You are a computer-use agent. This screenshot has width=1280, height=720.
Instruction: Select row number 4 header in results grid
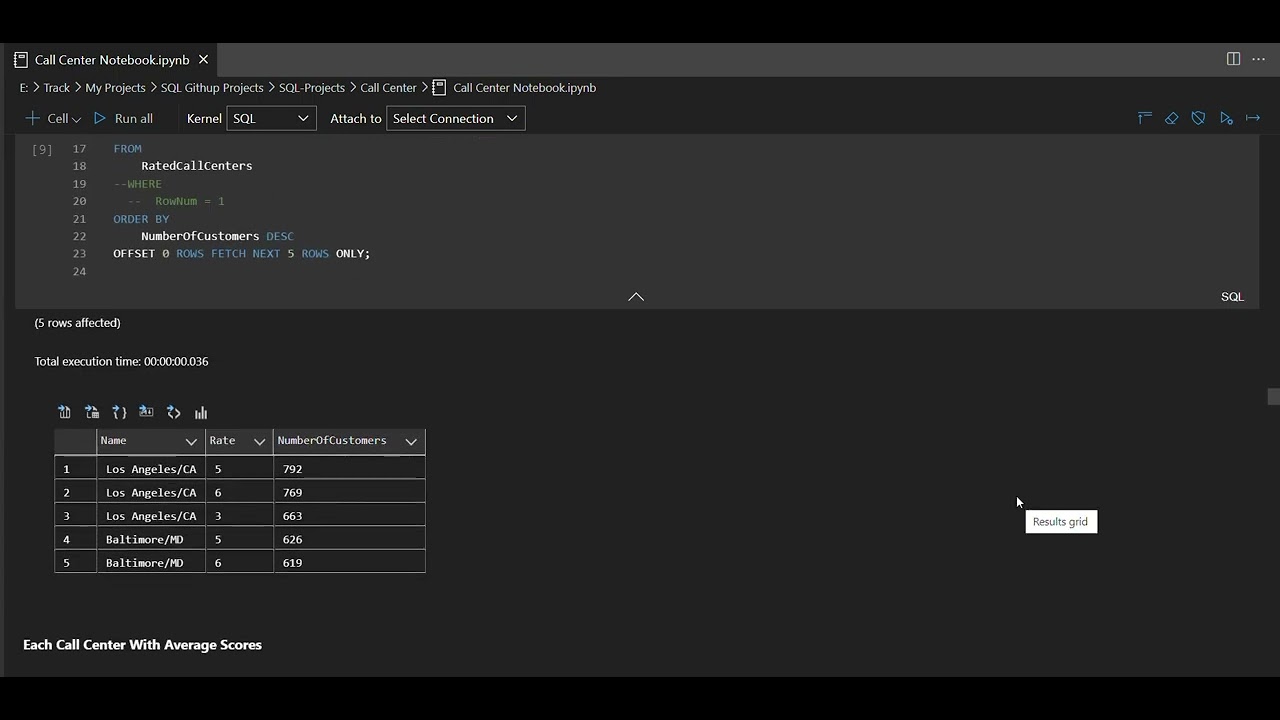coord(76,539)
